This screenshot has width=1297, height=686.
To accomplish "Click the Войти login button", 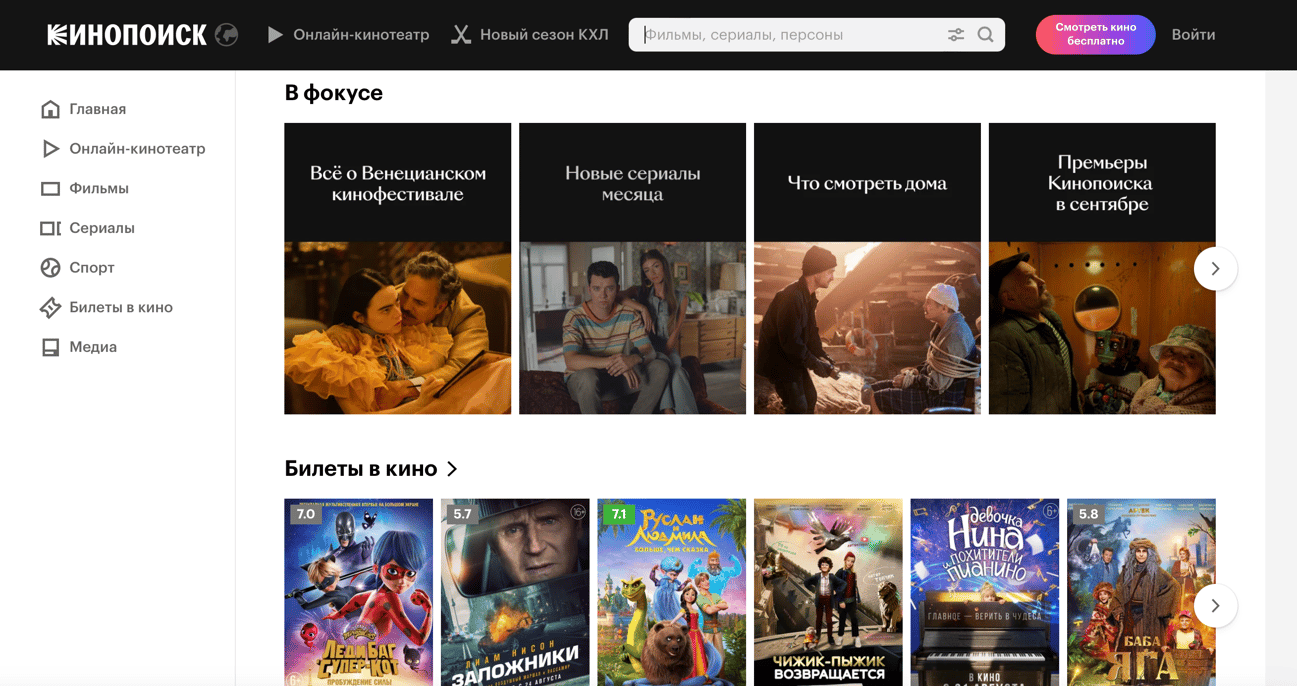I will click(1193, 35).
